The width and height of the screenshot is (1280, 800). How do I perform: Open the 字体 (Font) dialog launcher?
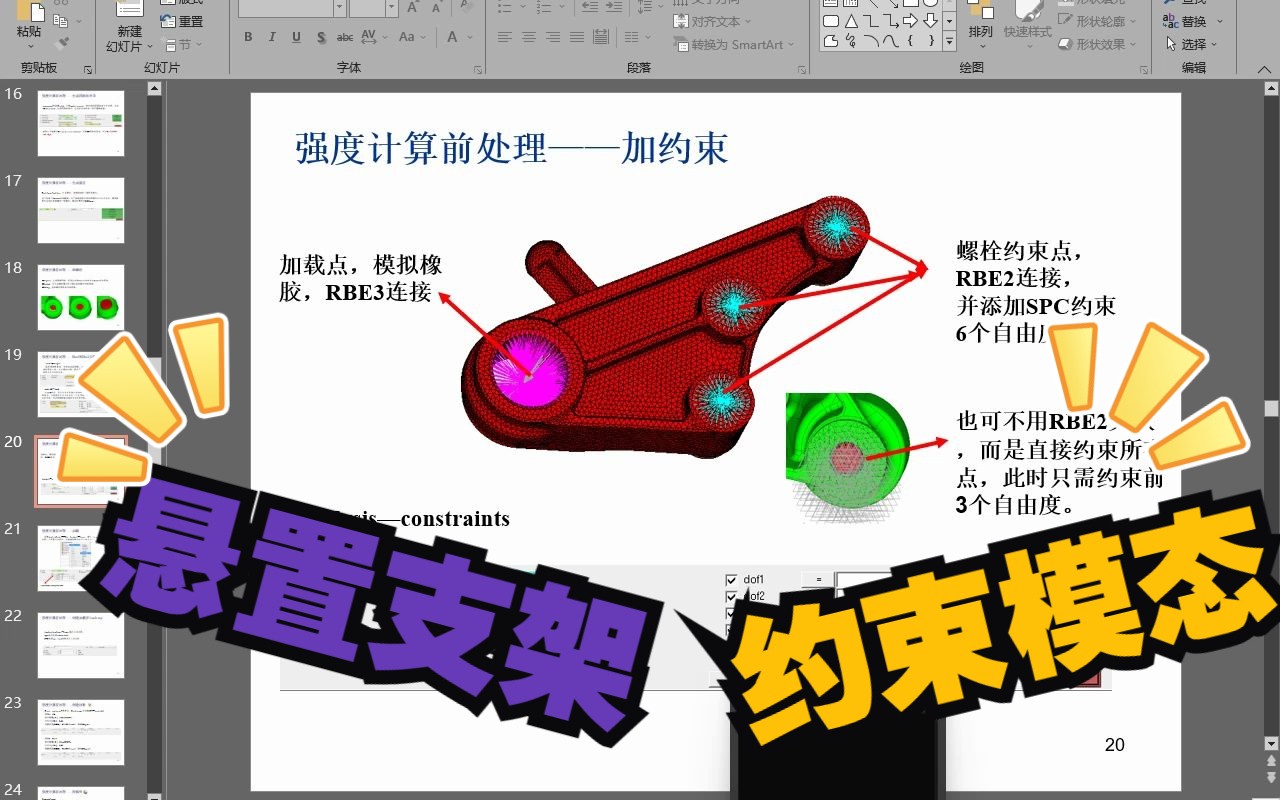pyautogui.click(x=477, y=70)
